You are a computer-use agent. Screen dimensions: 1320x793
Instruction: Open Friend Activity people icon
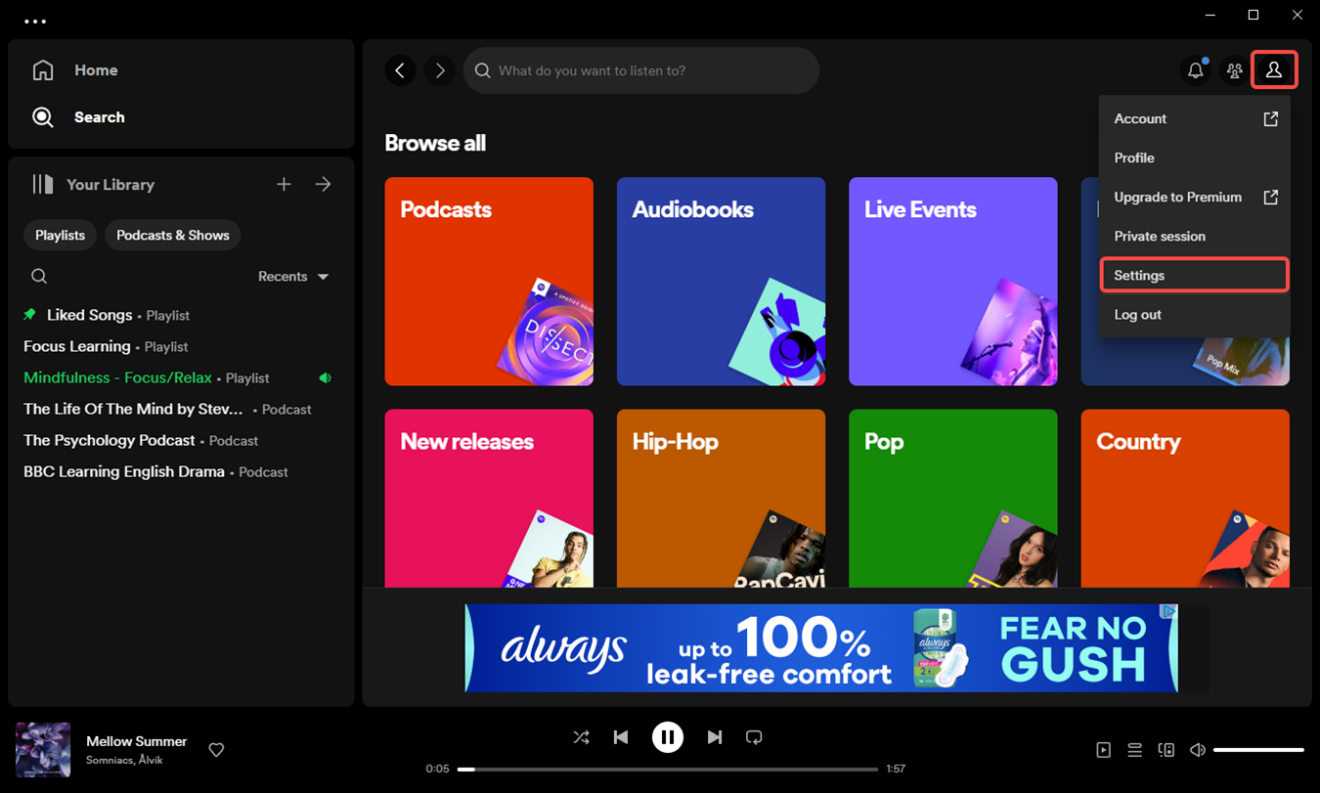pos(1234,70)
